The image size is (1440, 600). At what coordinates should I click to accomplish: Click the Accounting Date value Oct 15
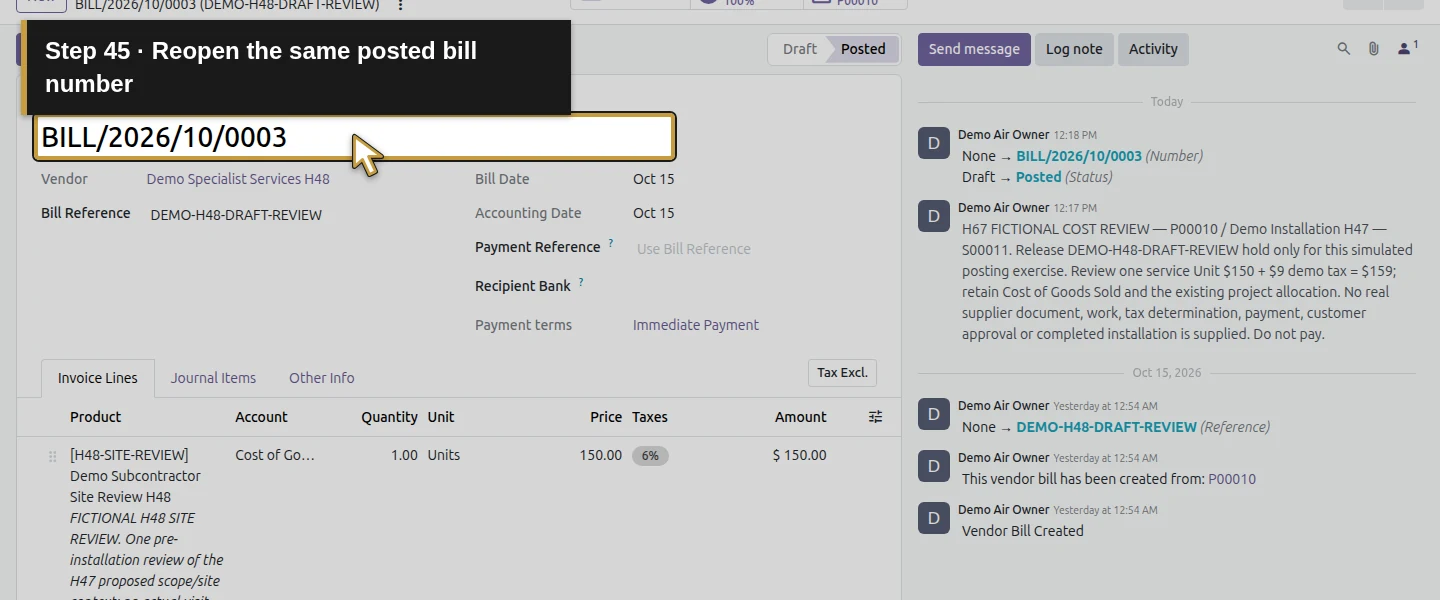[654, 213]
